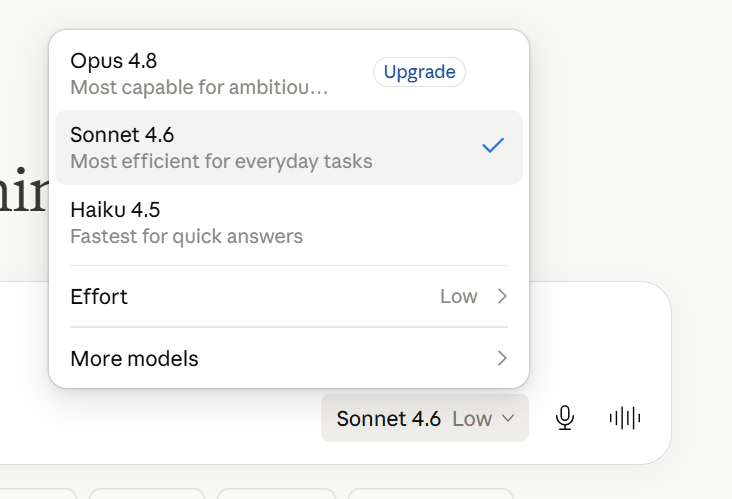This screenshot has width=732, height=499.
Task: Expand the Effort submenu
Action: 289,296
